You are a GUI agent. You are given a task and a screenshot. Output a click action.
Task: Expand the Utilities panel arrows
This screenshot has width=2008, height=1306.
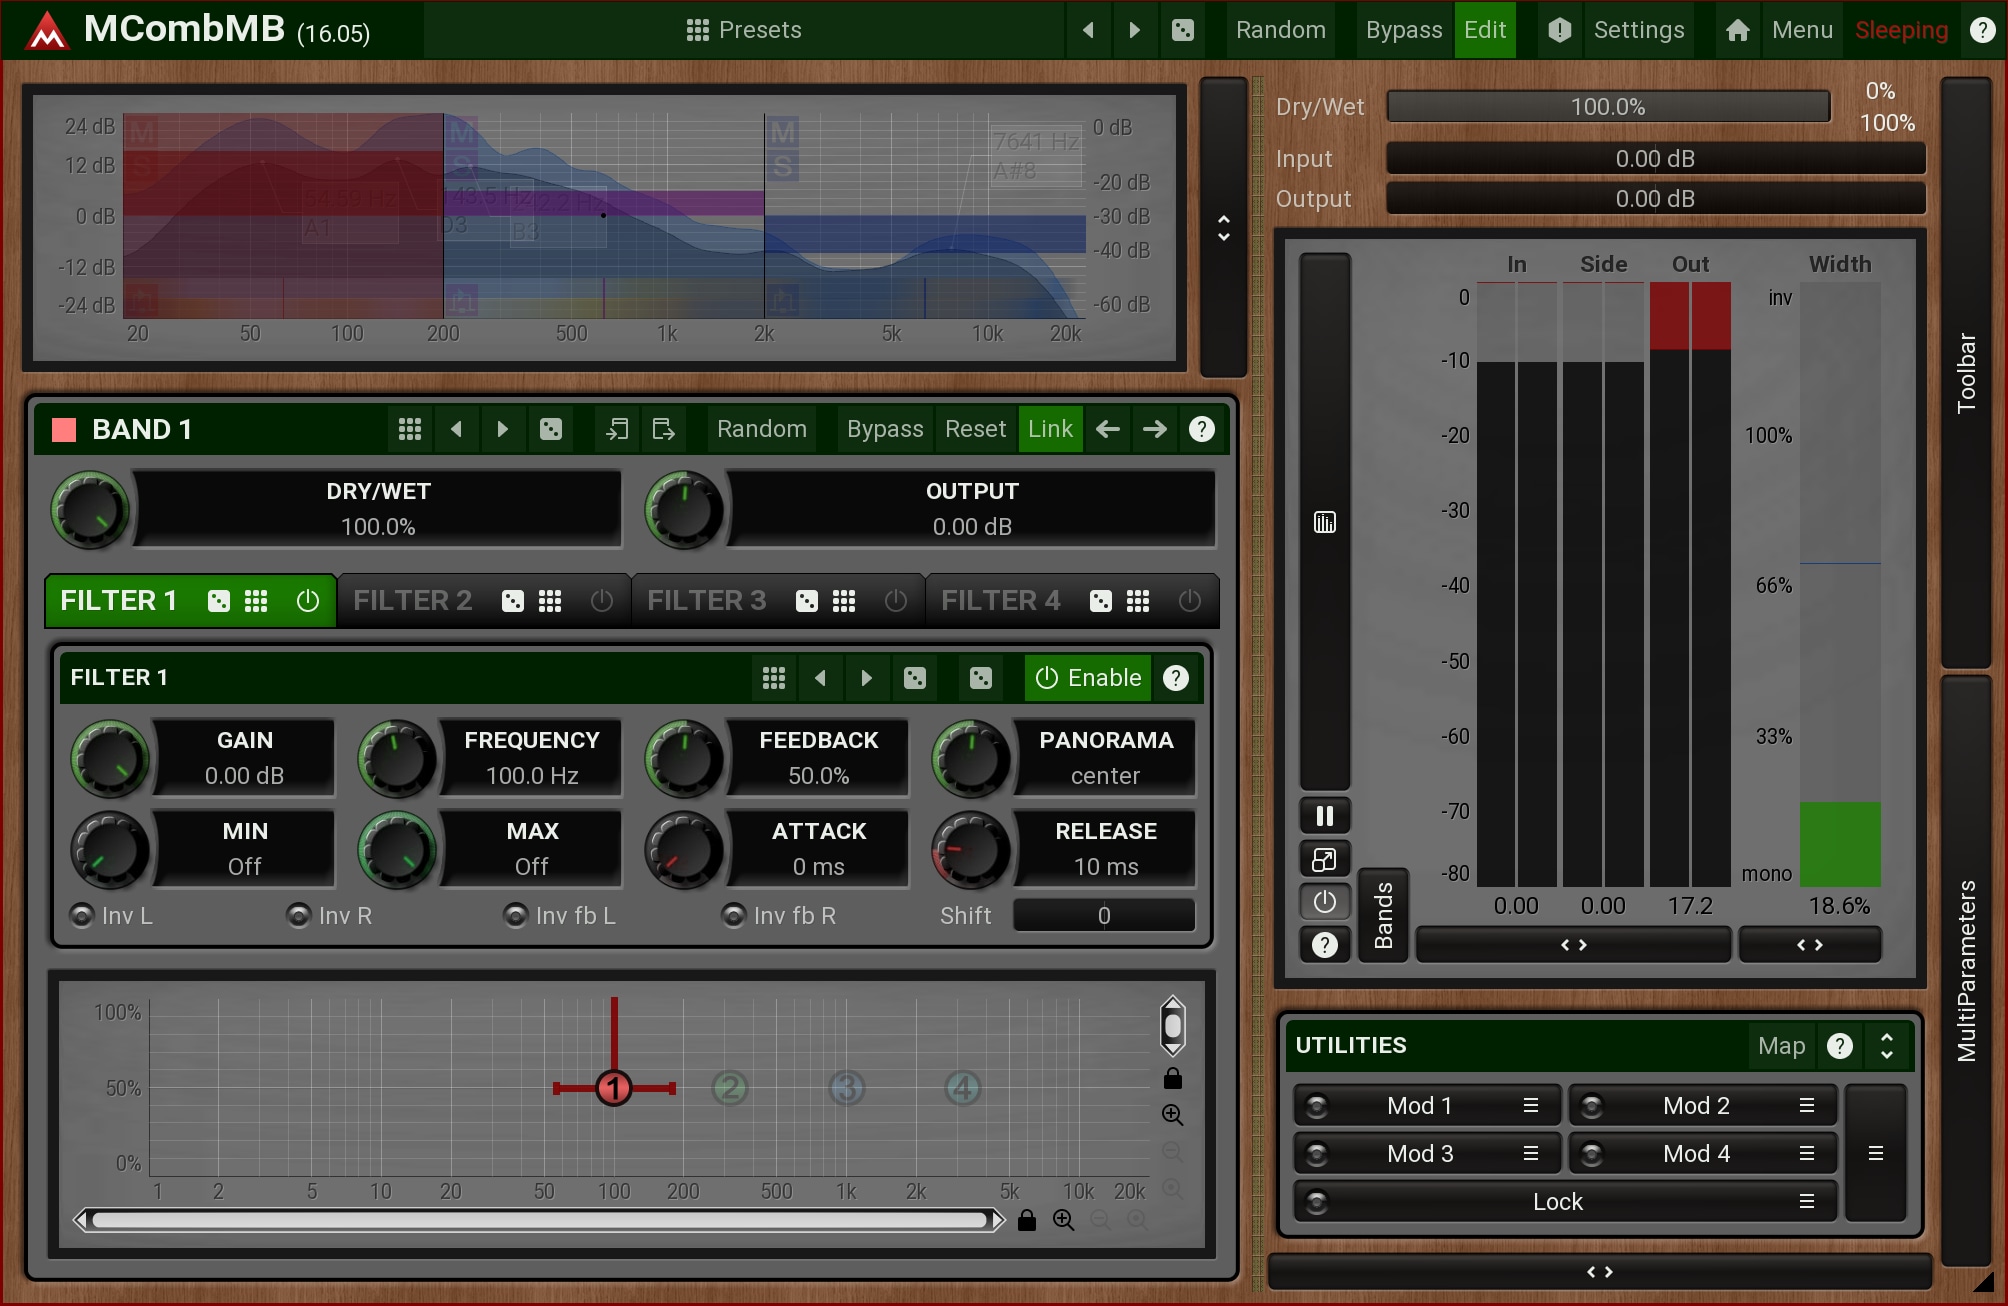(1887, 1046)
